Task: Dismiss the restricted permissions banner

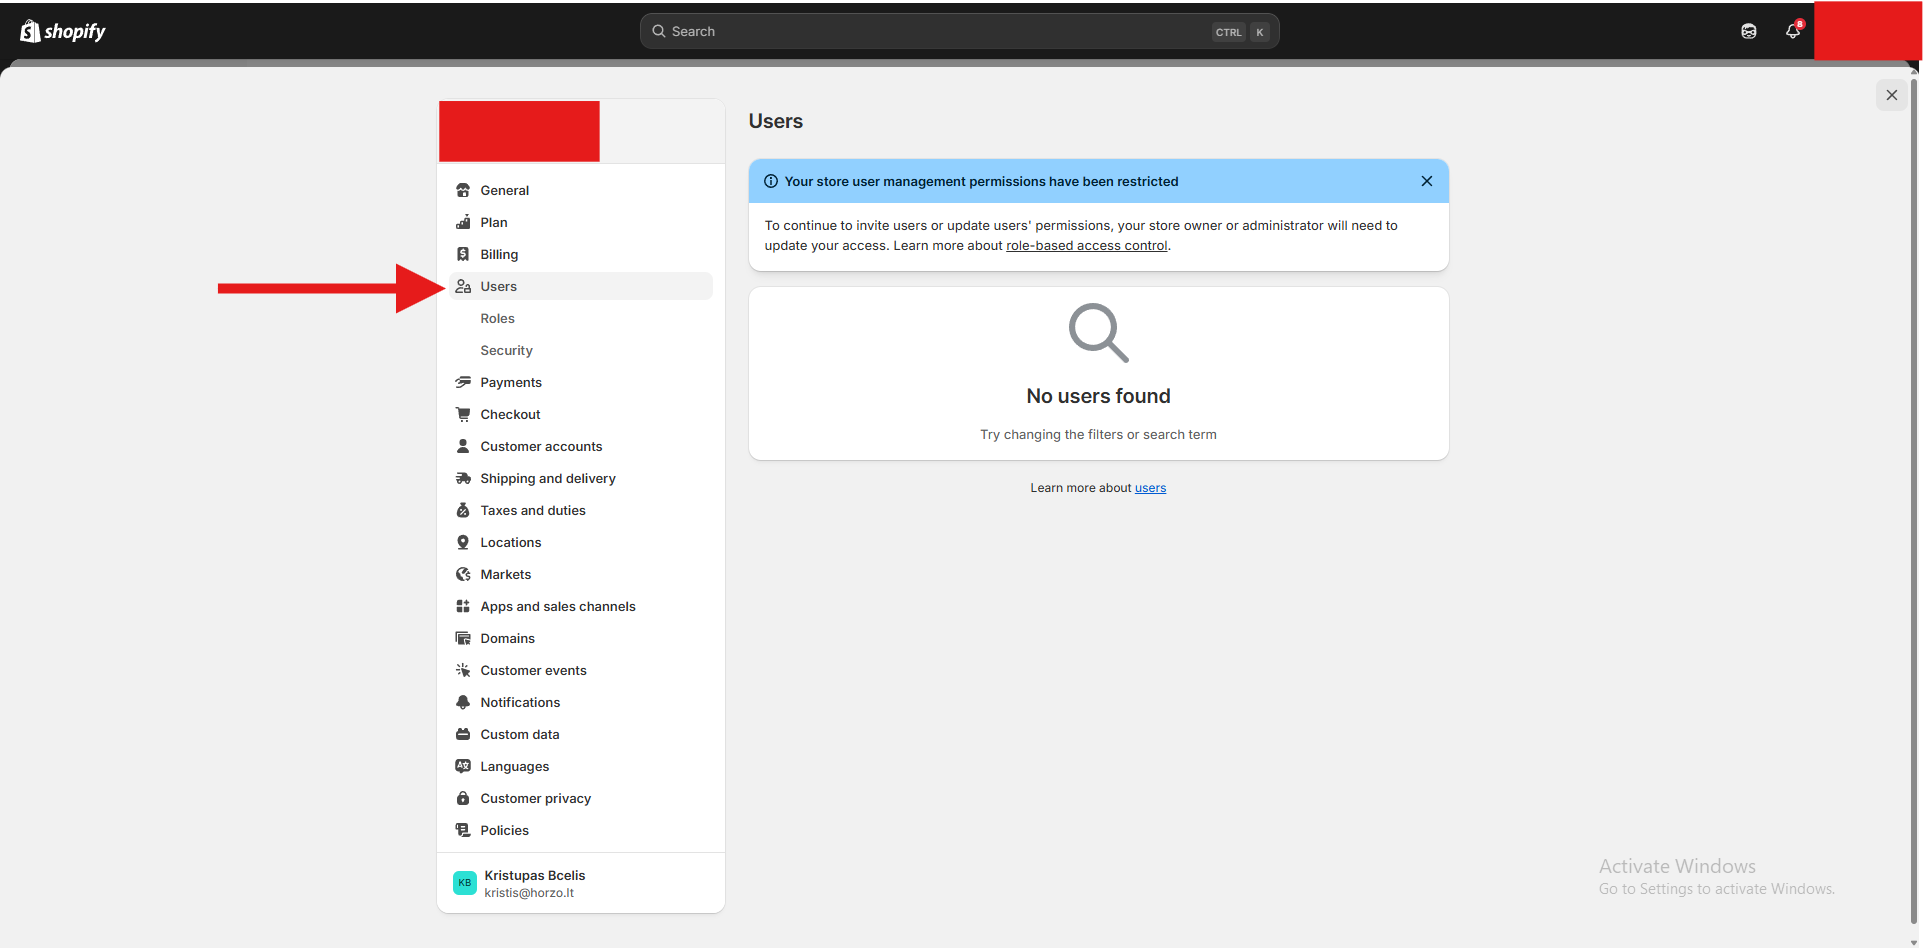Action: 1426,181
